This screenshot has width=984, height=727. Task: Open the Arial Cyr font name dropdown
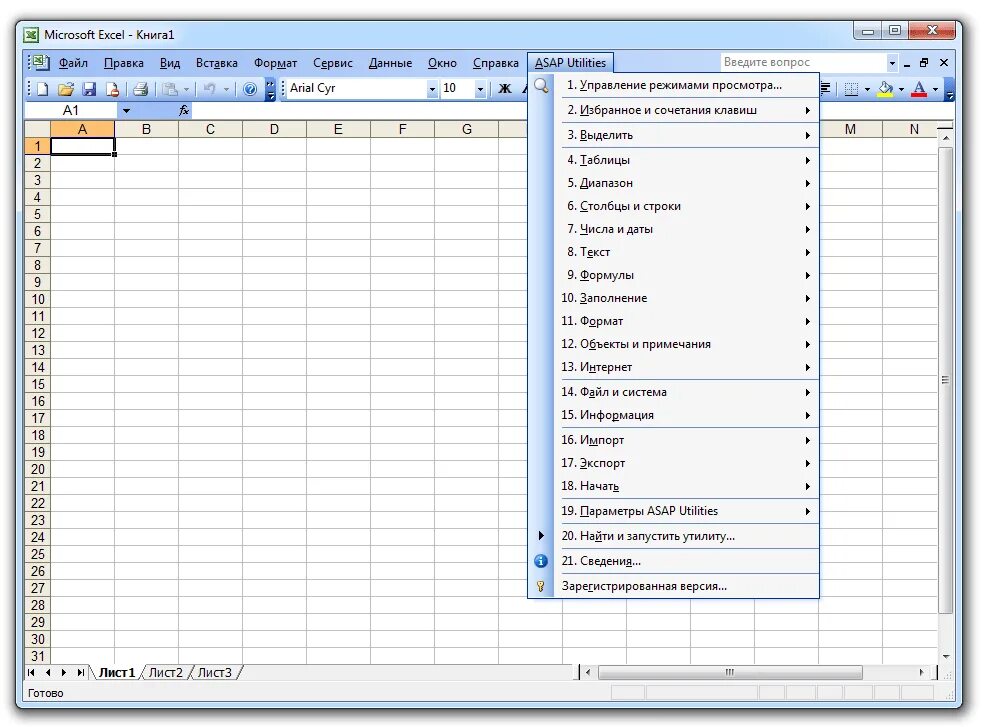click(x=432, y=90)
